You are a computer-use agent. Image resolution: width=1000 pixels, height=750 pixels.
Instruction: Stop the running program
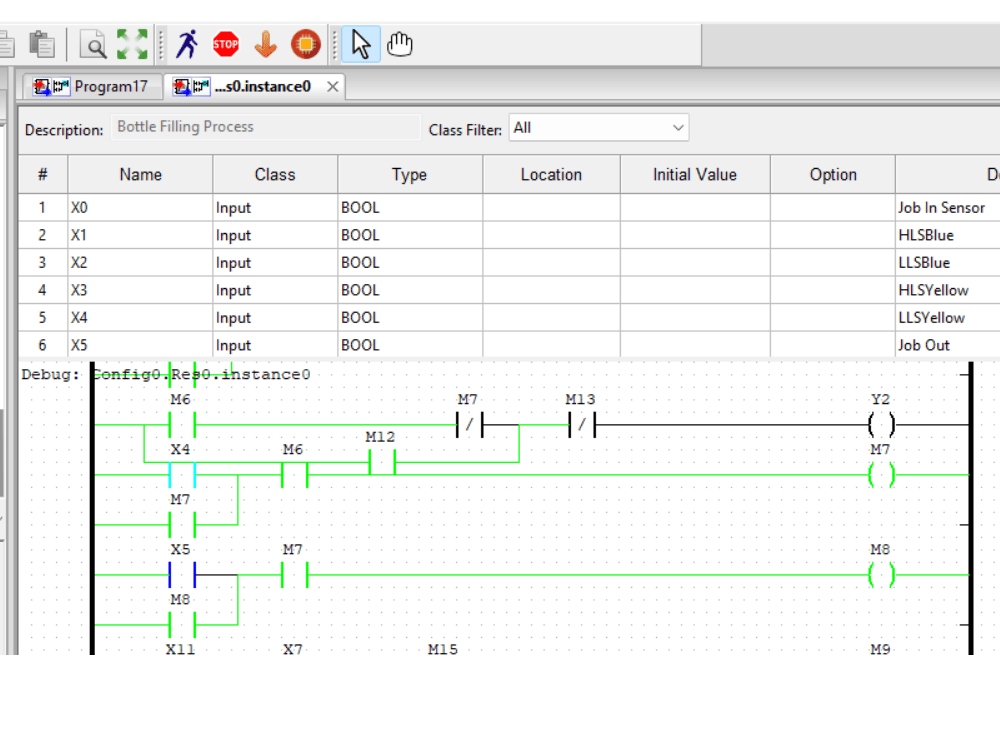click(x=225, y=43)
